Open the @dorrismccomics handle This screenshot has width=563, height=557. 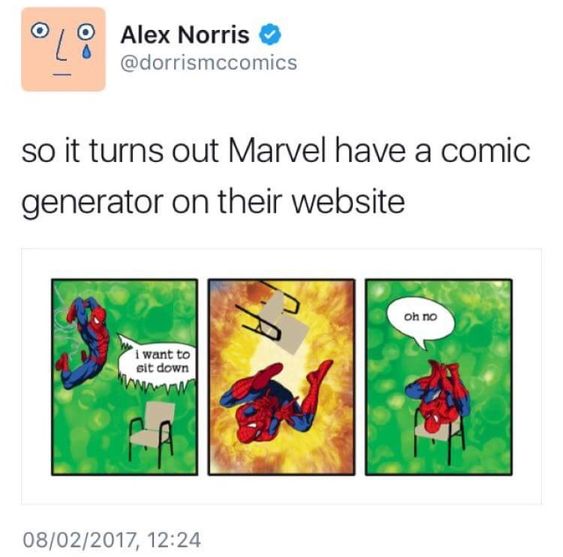[209, 63]
